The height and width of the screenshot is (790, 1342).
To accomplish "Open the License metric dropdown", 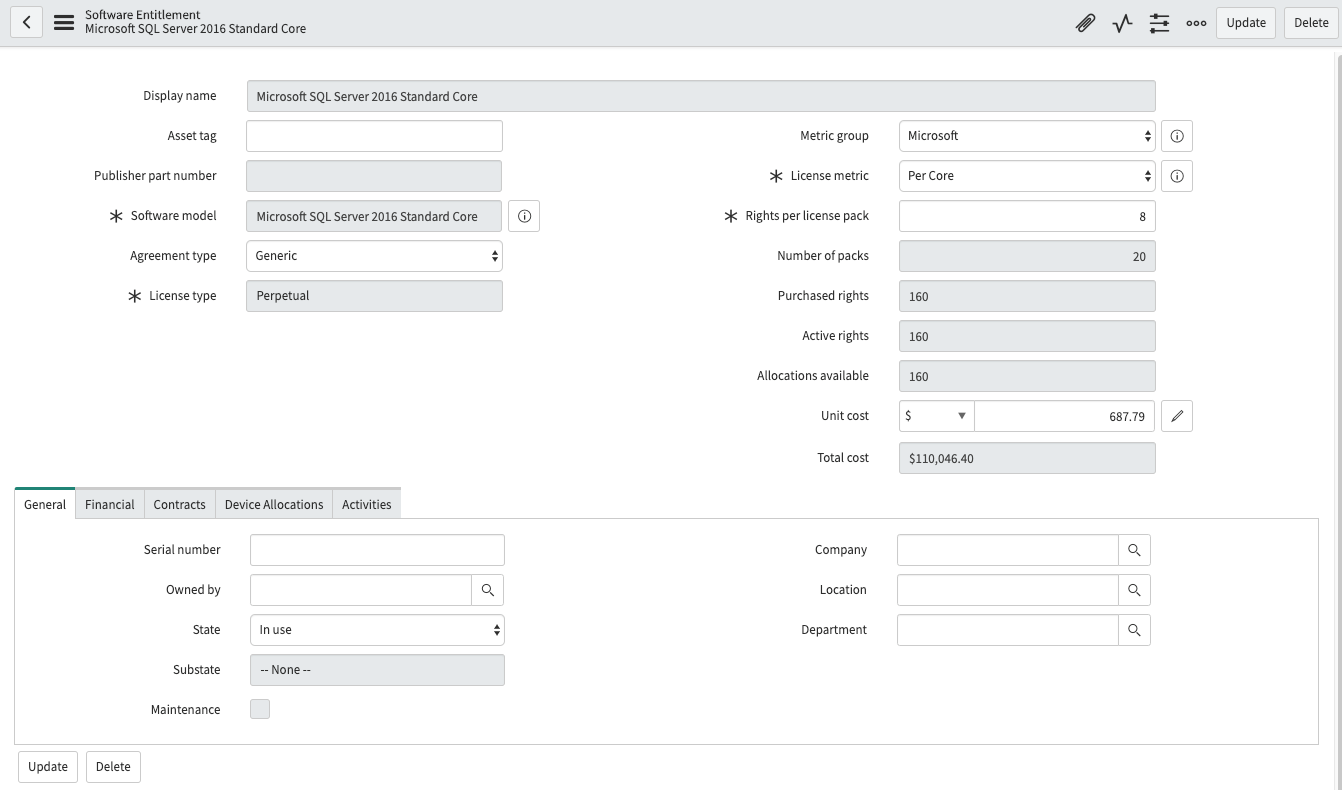I will pos(1027,176).
